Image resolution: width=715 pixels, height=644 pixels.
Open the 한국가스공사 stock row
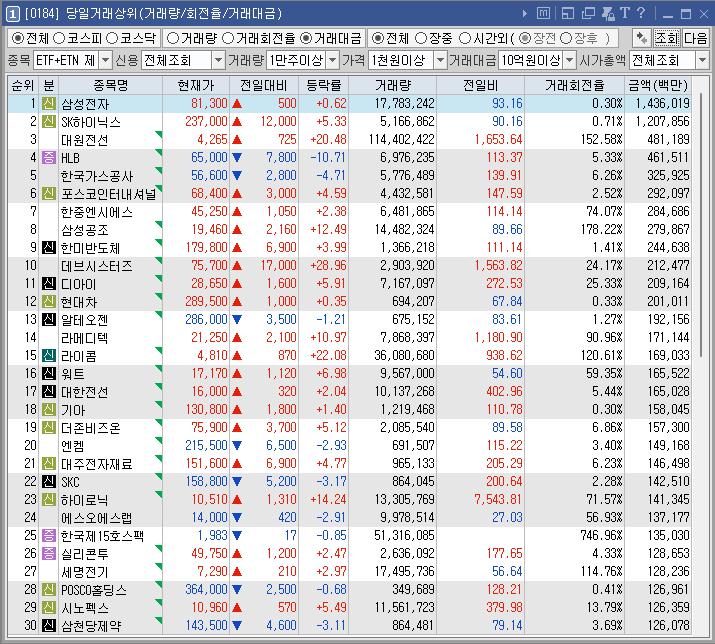(x=350, y=175)
